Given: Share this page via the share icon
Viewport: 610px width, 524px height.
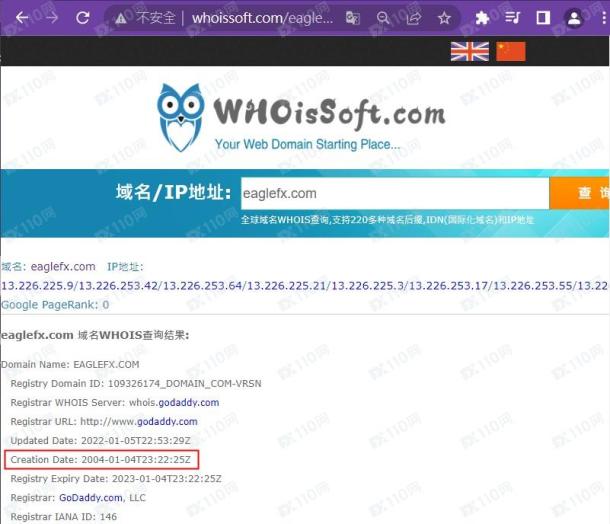Looking at the screenshot, I should [414, 18].
